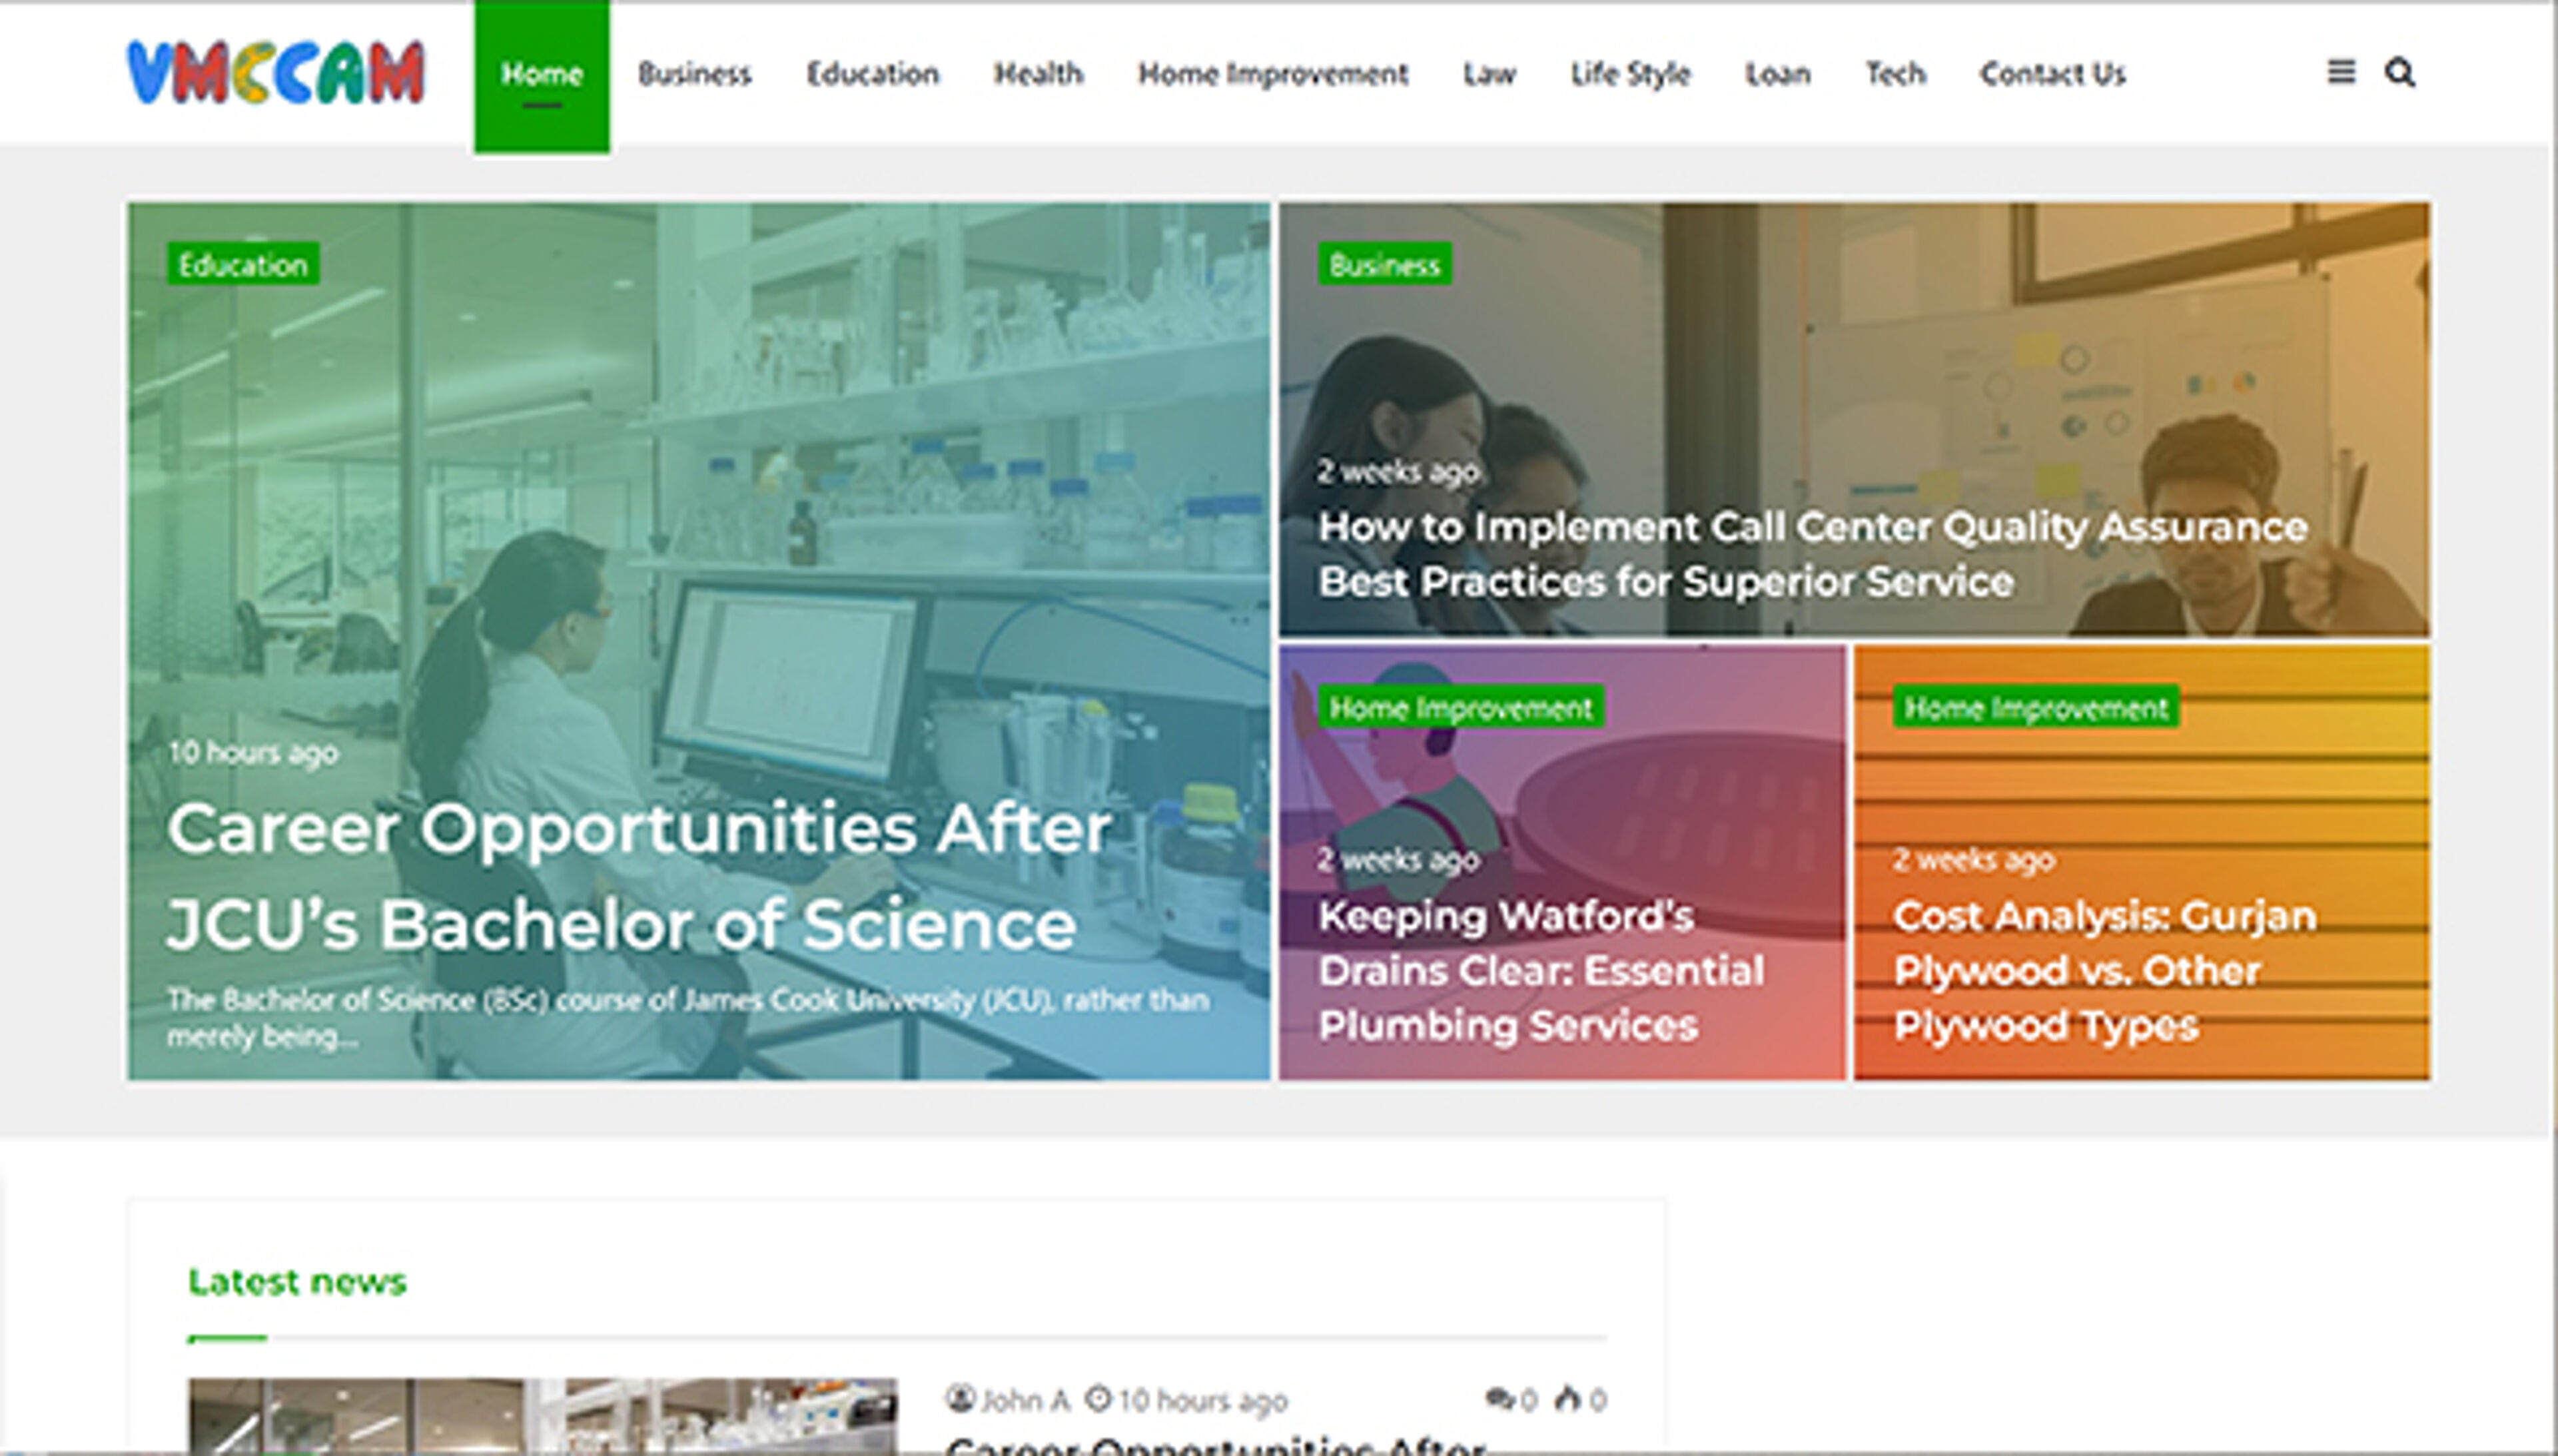Click the Education category badge on featured post

tap(243, 265)
